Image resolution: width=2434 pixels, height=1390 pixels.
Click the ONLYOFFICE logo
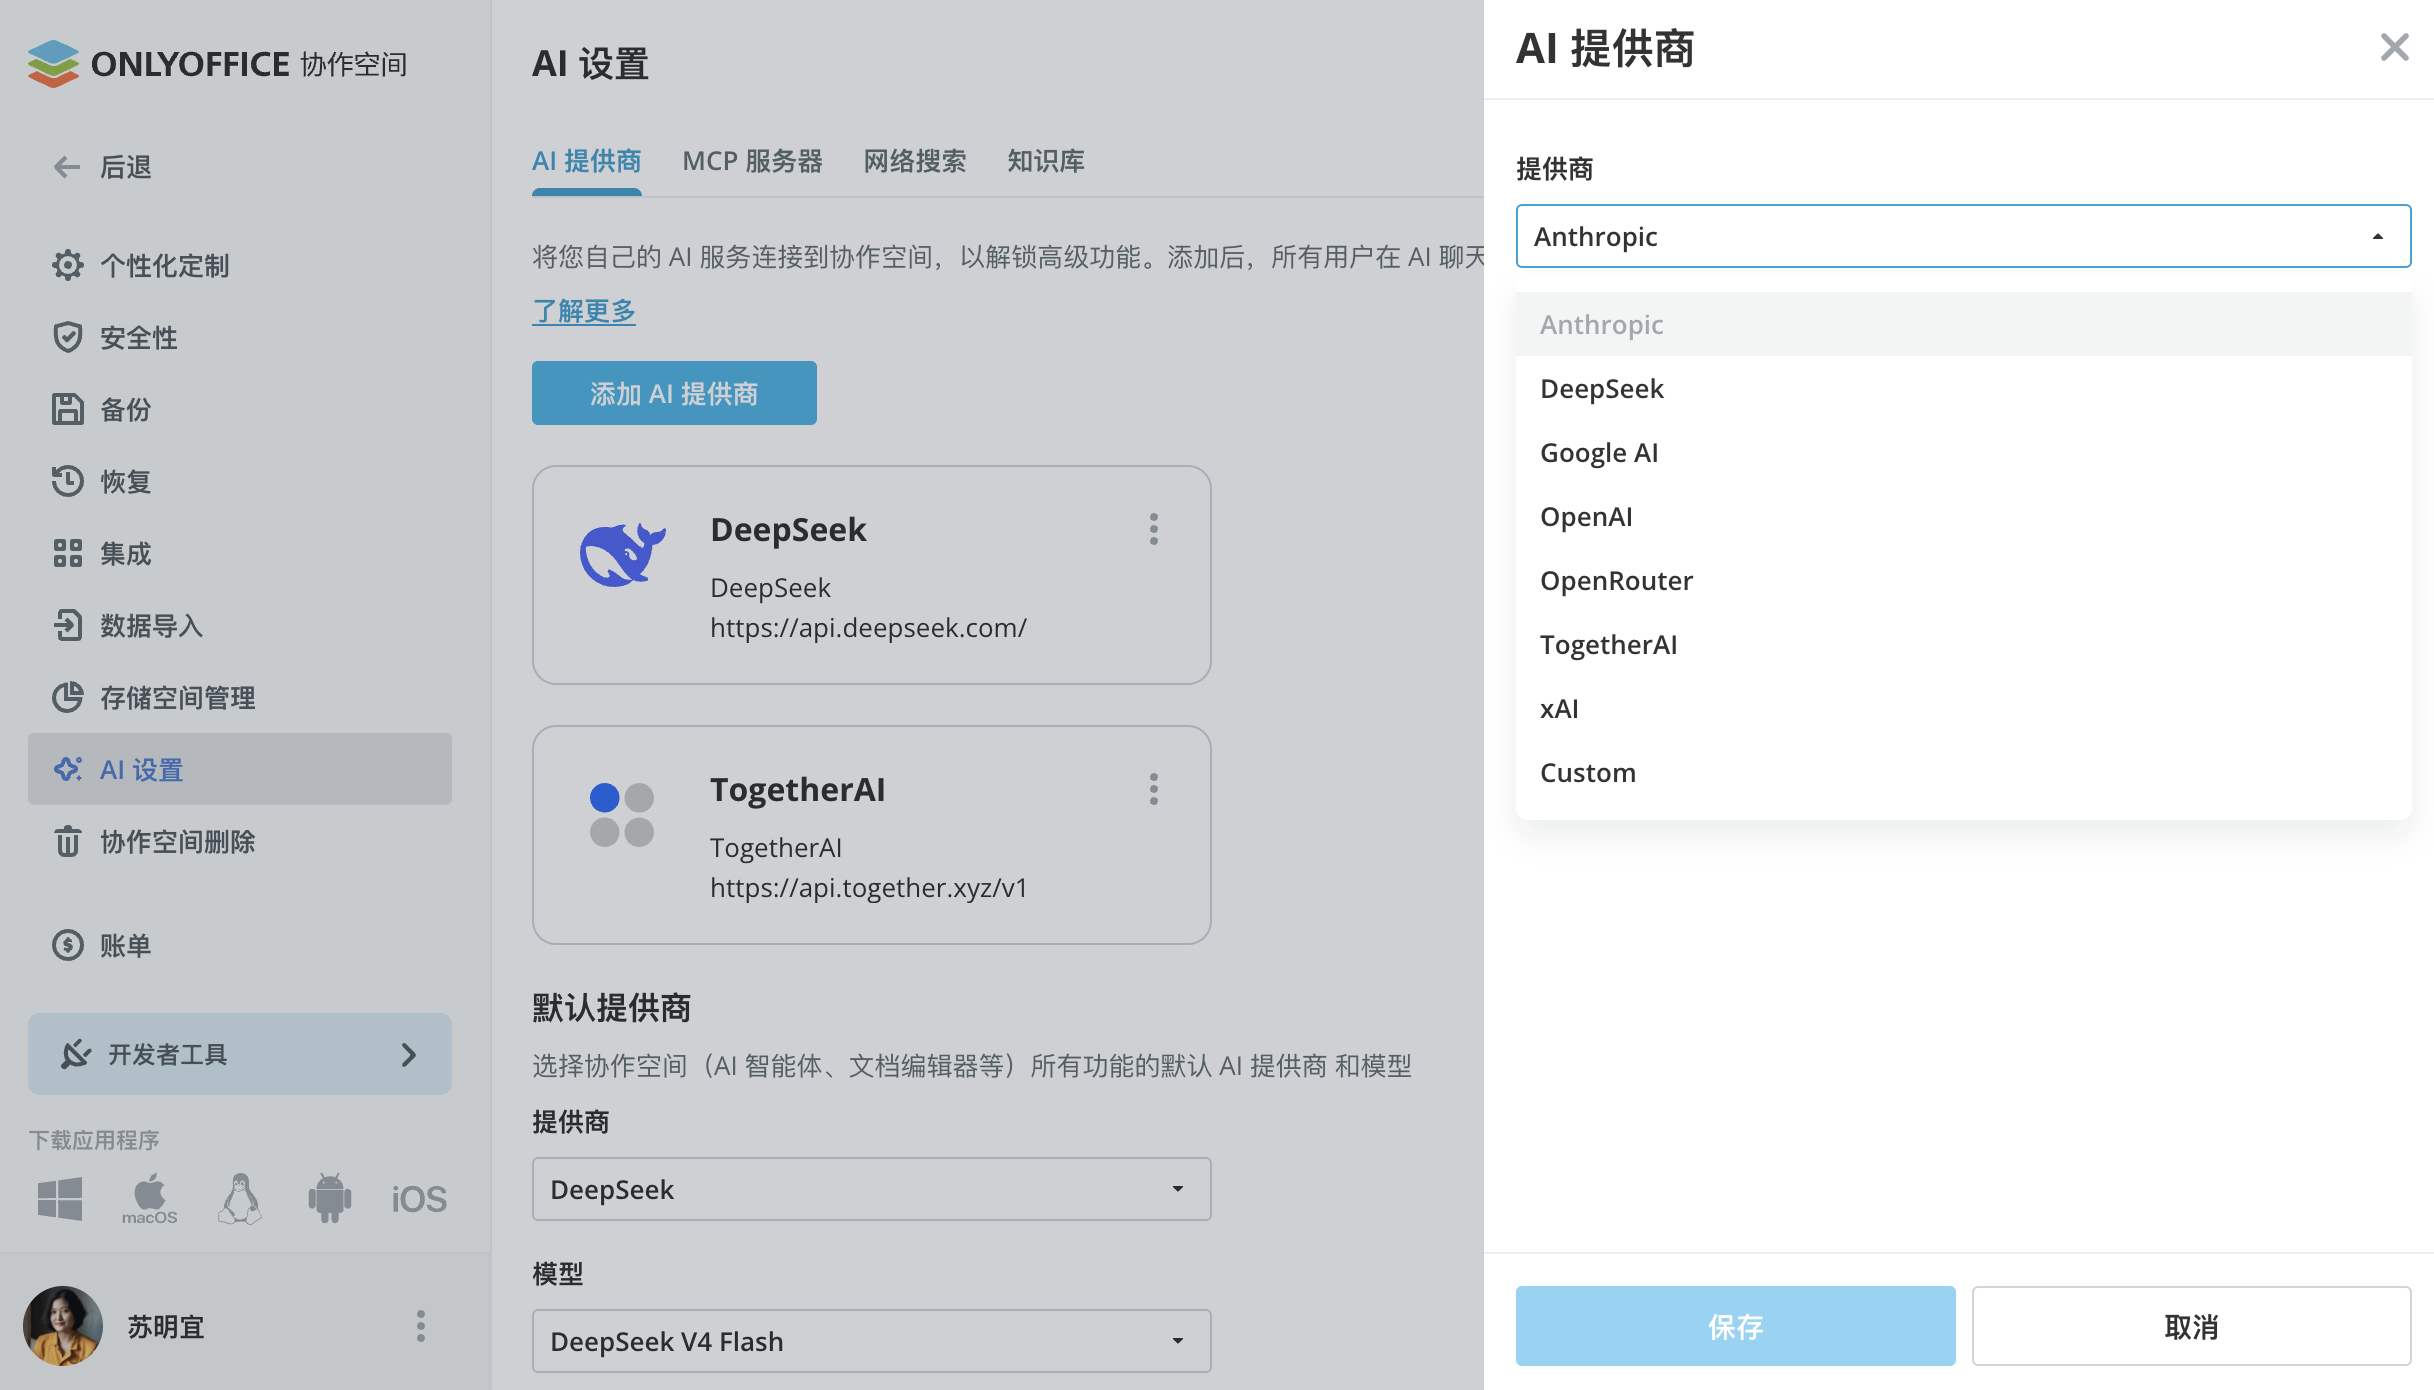click(217, 64)
